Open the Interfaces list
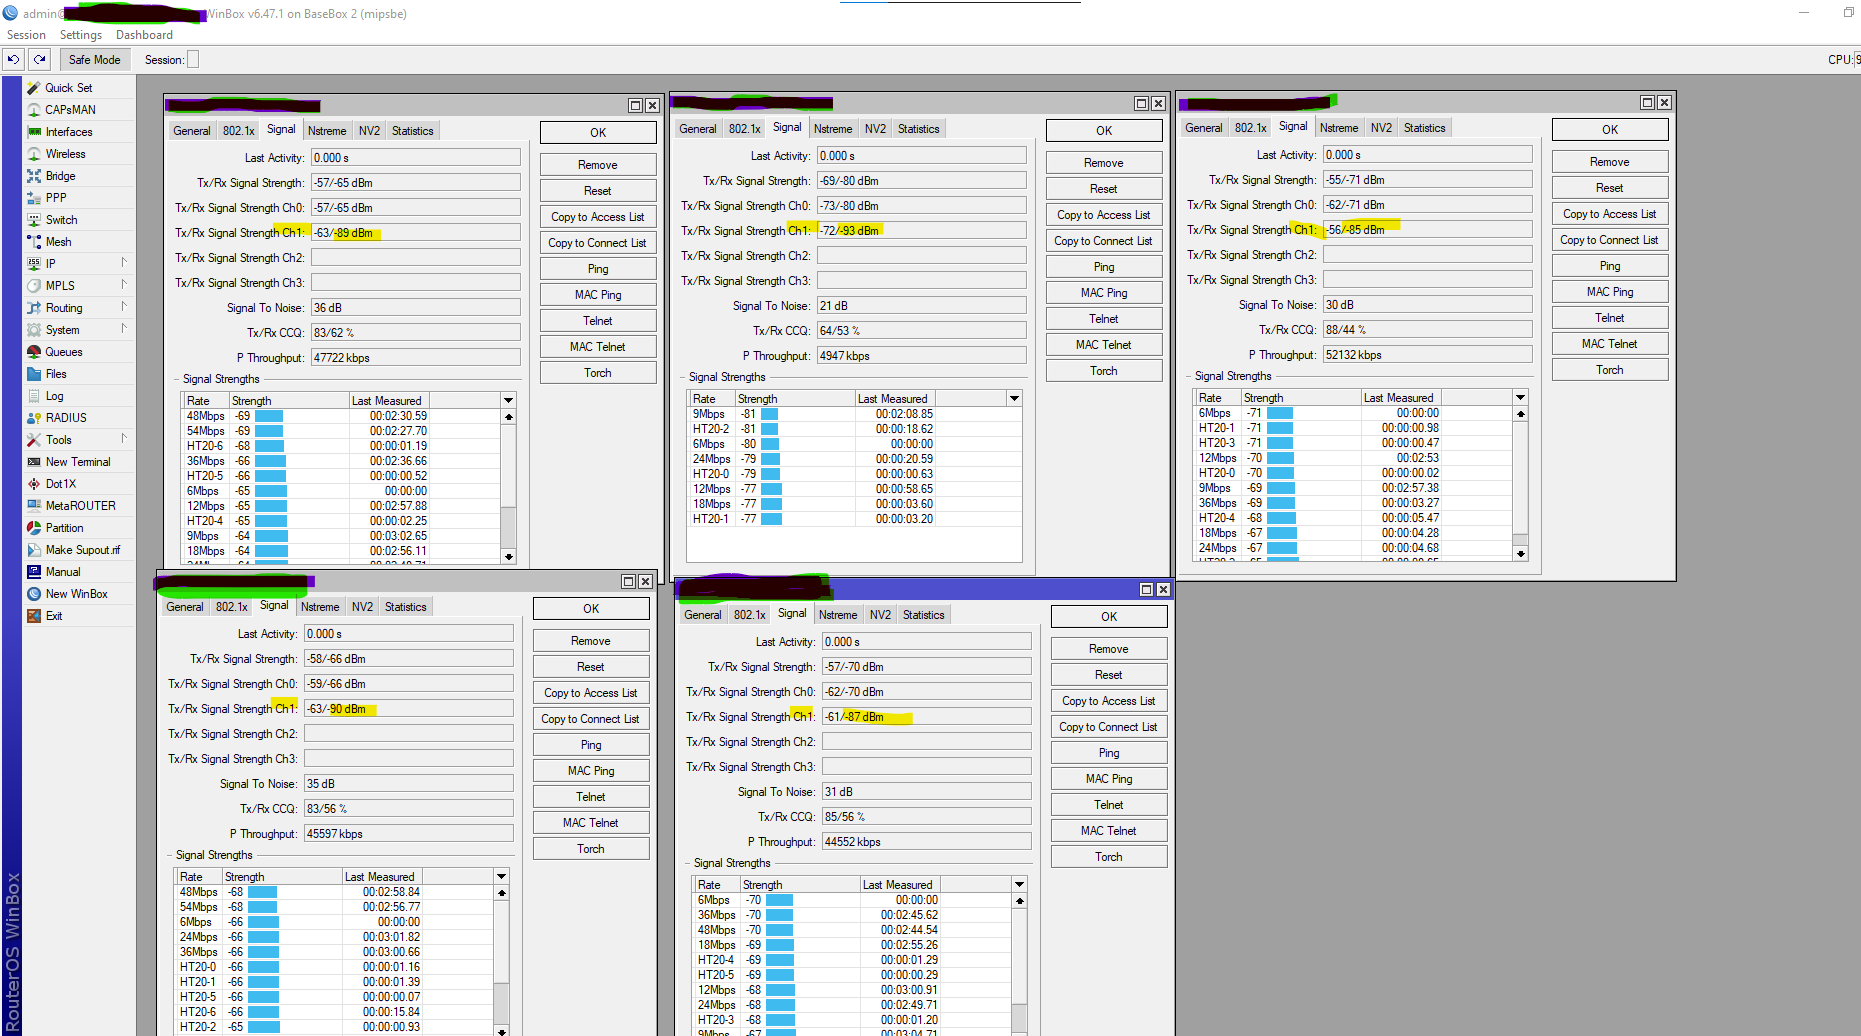This screenshot has height=1036, width=1861. [x=69, y=132]
